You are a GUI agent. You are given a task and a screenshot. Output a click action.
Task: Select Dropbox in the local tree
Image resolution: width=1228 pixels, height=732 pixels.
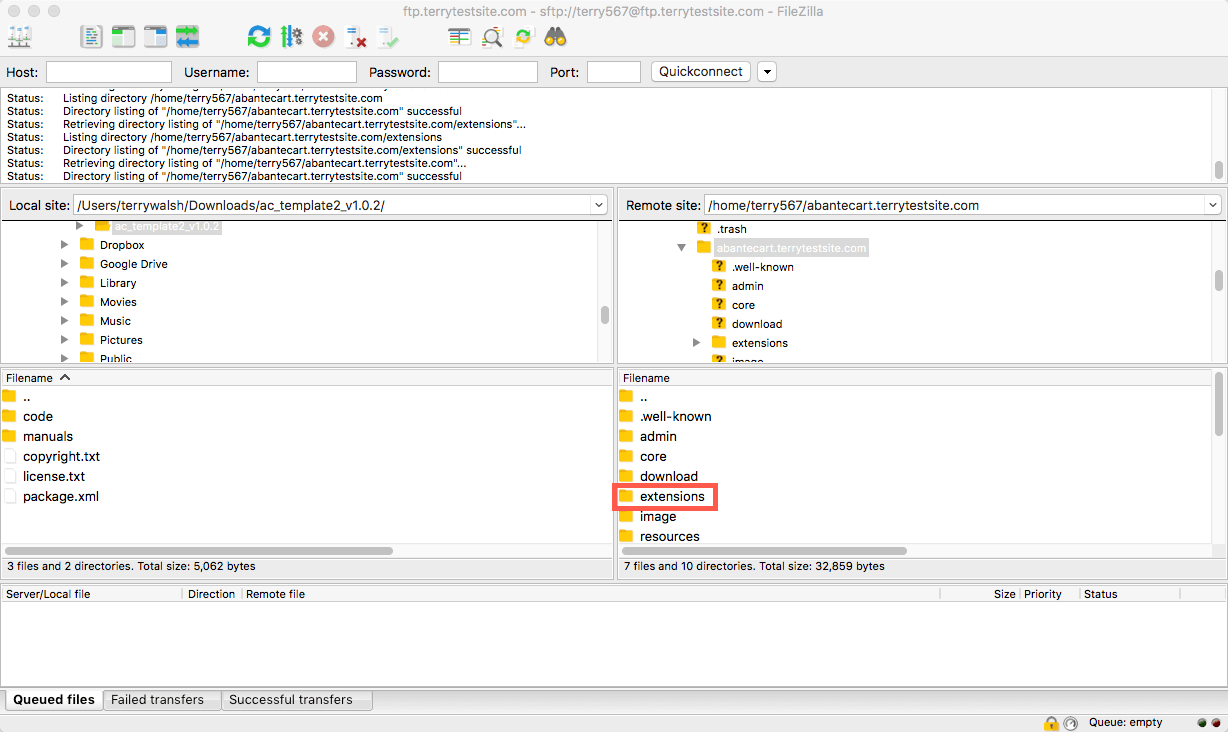coord(122,245)
